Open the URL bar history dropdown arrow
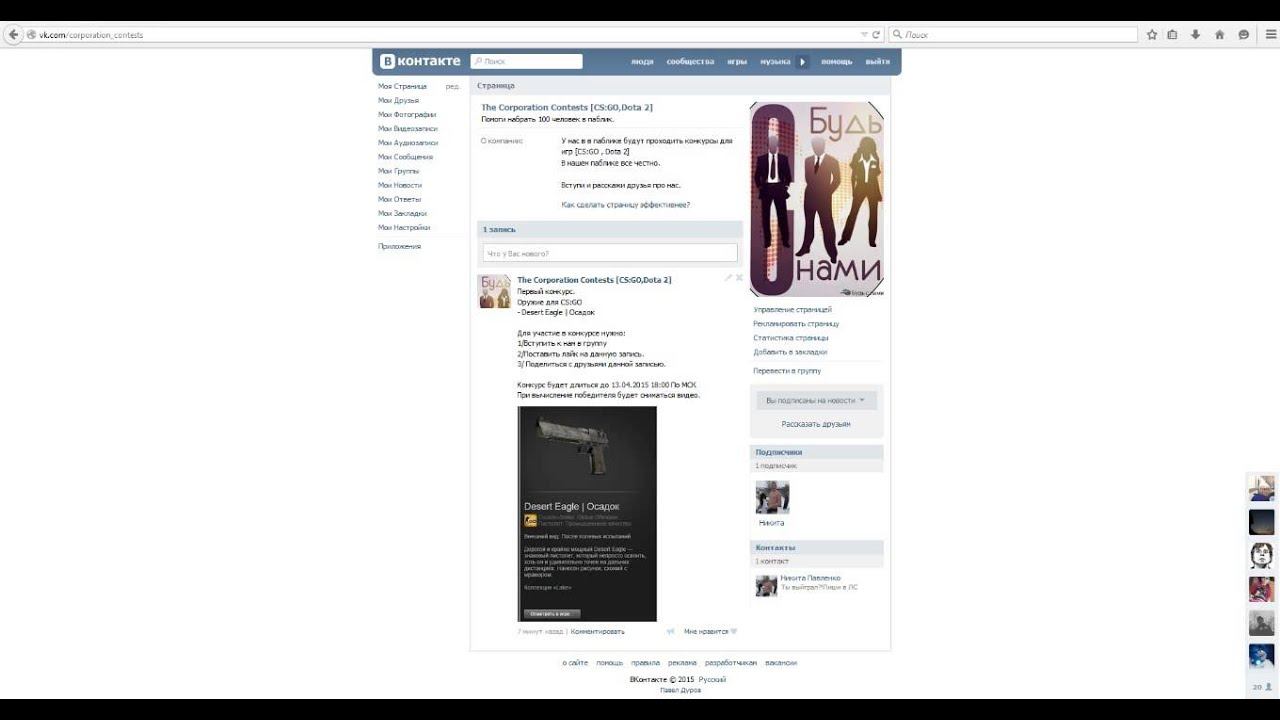The image size is (1280, 720). (864, 34)
